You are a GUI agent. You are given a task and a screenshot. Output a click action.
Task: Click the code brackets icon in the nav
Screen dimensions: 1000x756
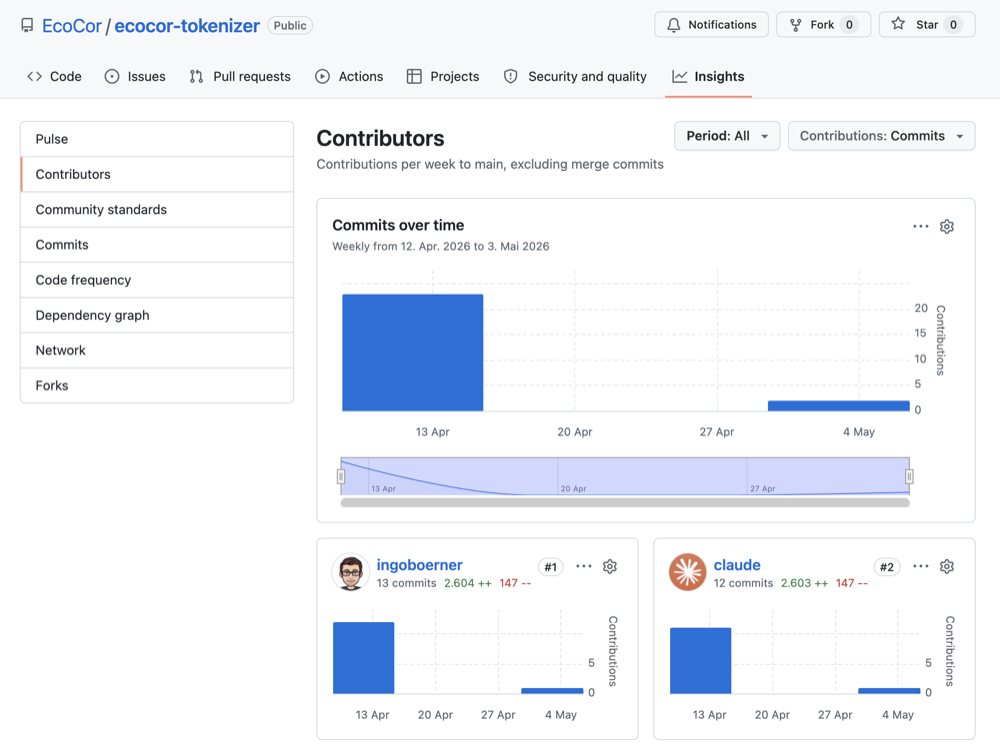(x=34, y=77)
